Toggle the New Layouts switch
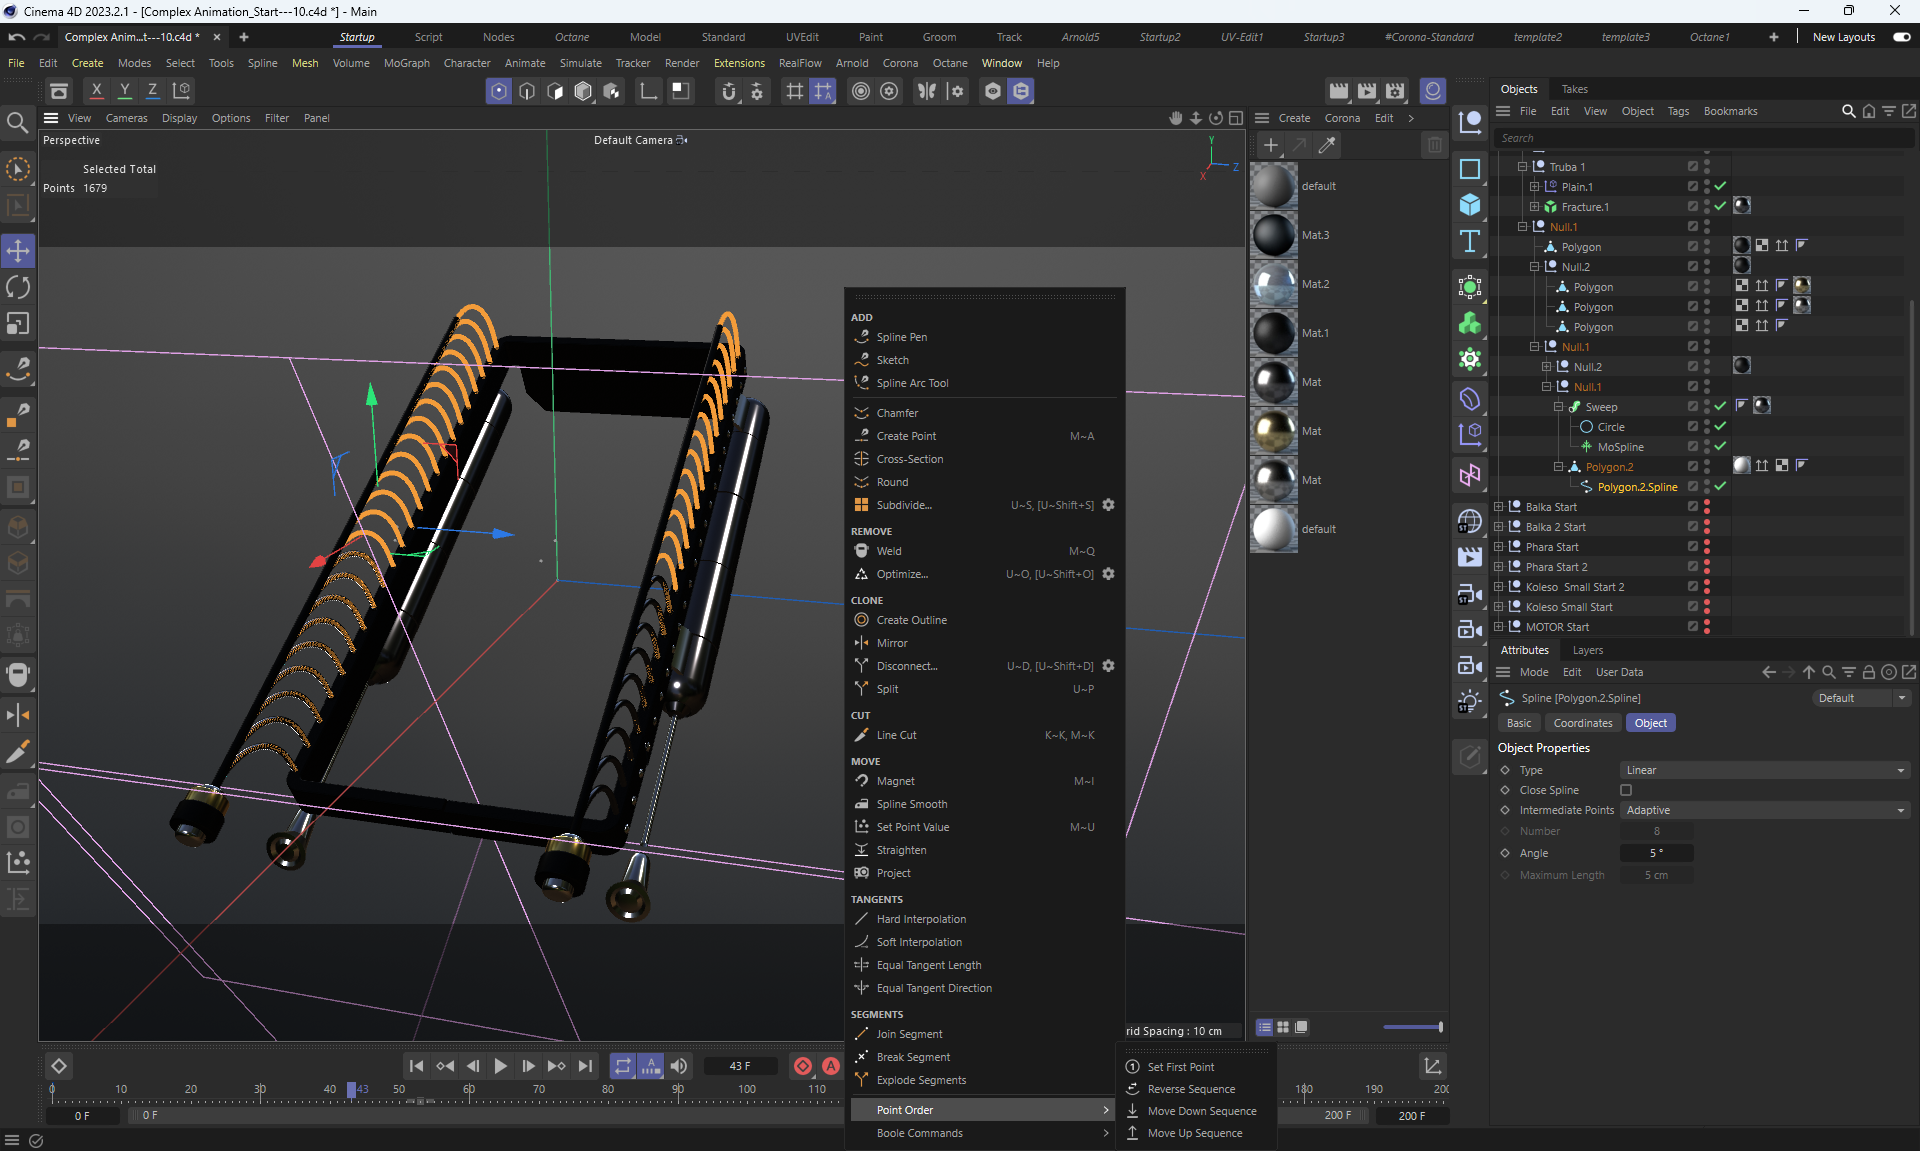 pyautogui.click(x=1901, y=37)
